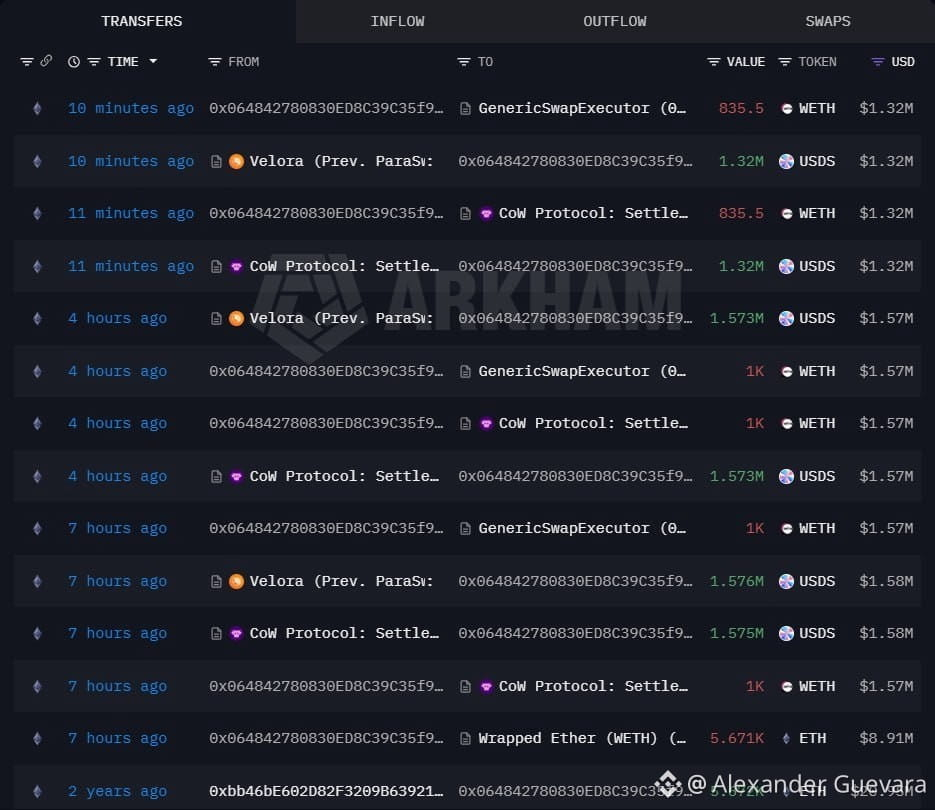Click the TIME column header label
Viewport: 935px width, 810px height.
[x=123, y=62]
